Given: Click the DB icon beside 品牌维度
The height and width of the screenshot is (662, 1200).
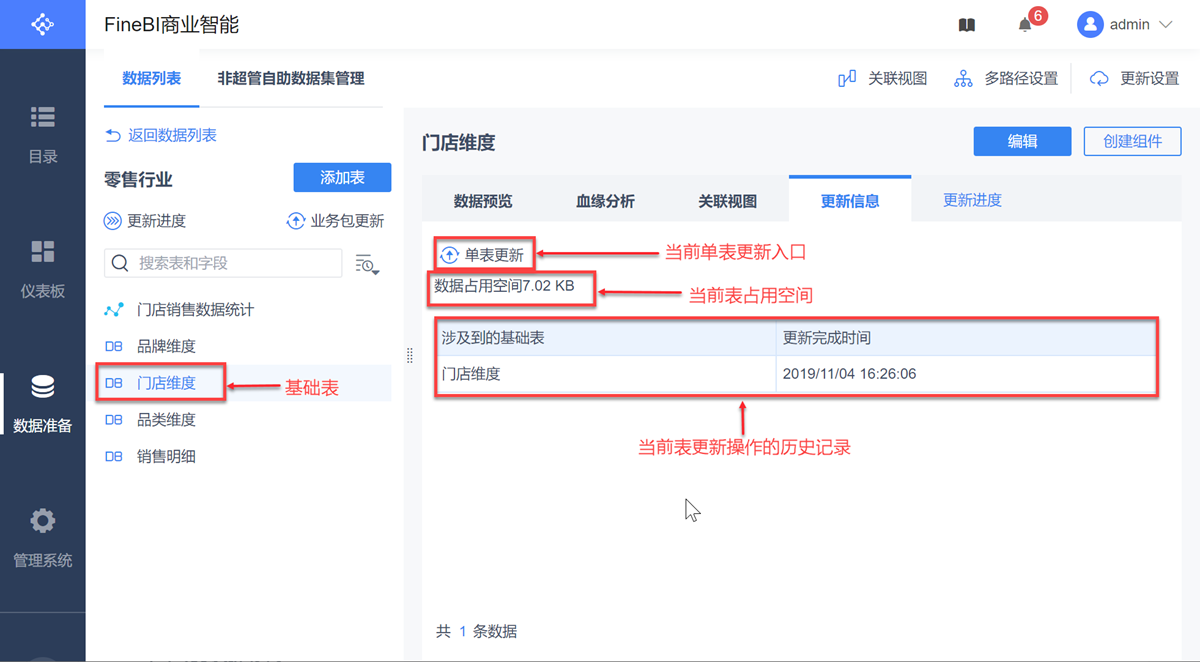Looking at the screenshot, I should (x=114, y=346).
